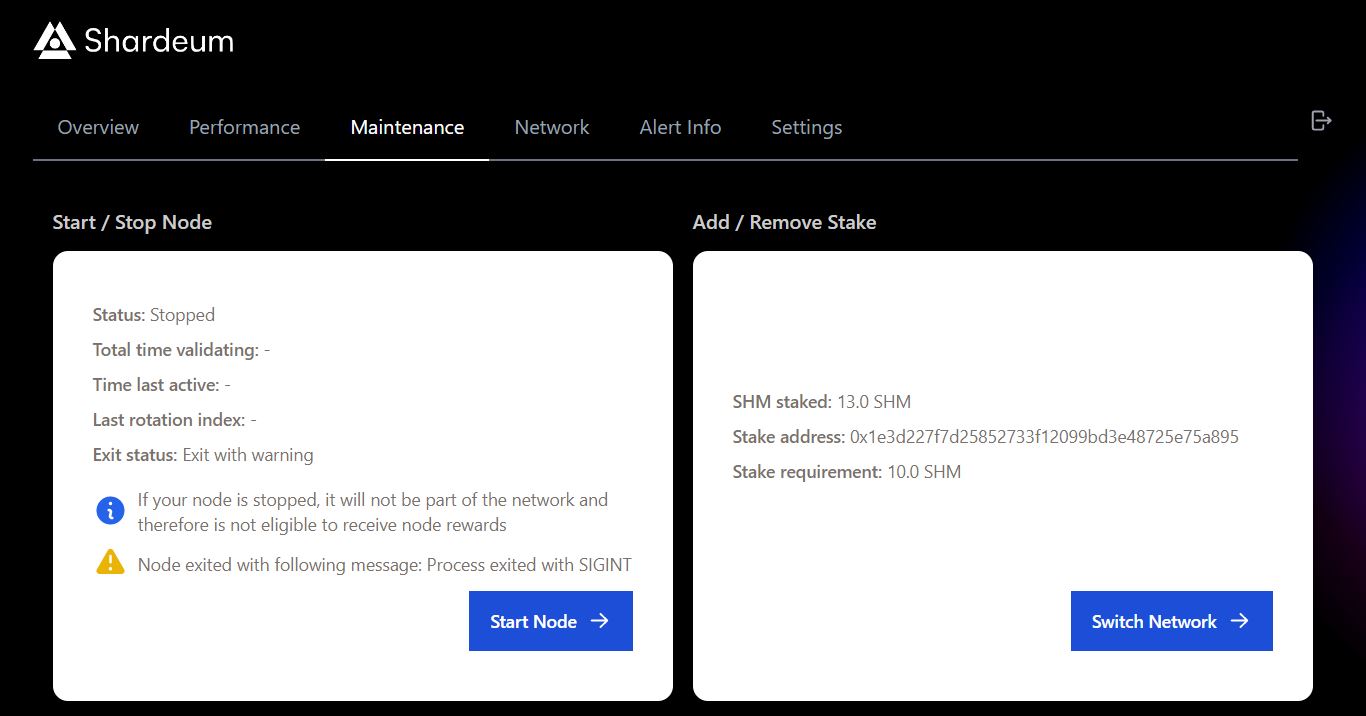The image size is (1366, 716).
Task: Click the Switch Network button
Action: tap(1171, 620)
